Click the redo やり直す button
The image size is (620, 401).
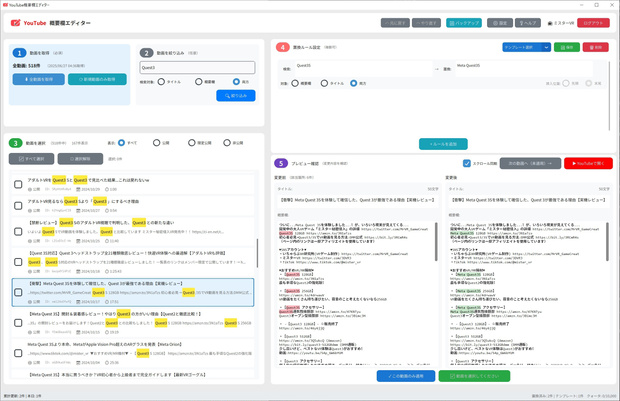426,23
